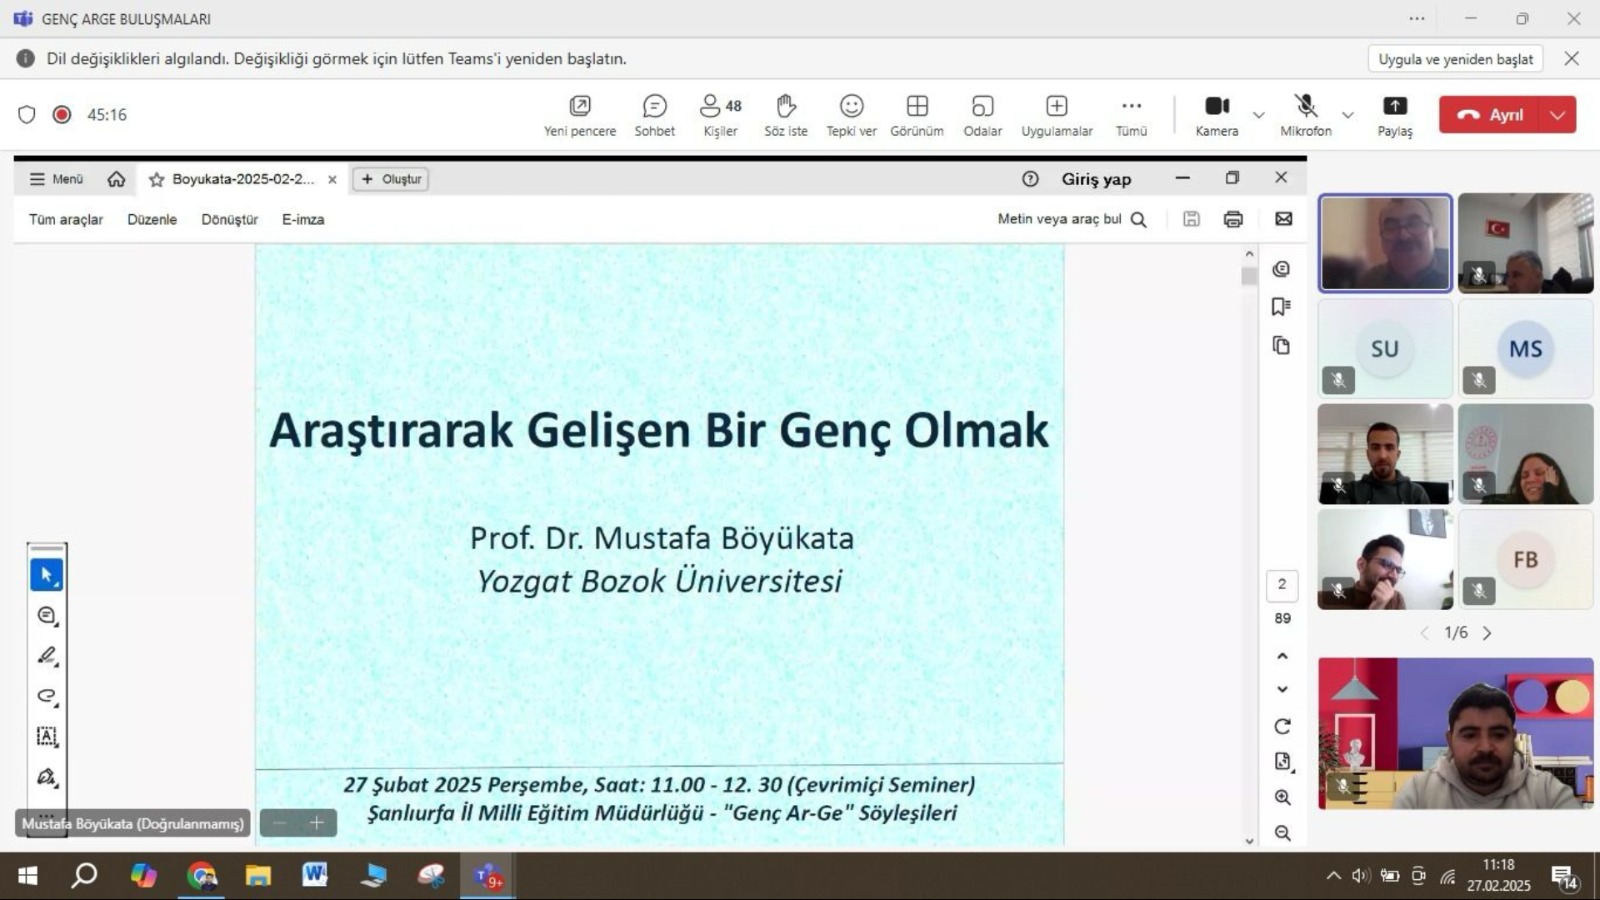
Task: Expand the Mikrofon options arrow
Action: (1348, 115)
